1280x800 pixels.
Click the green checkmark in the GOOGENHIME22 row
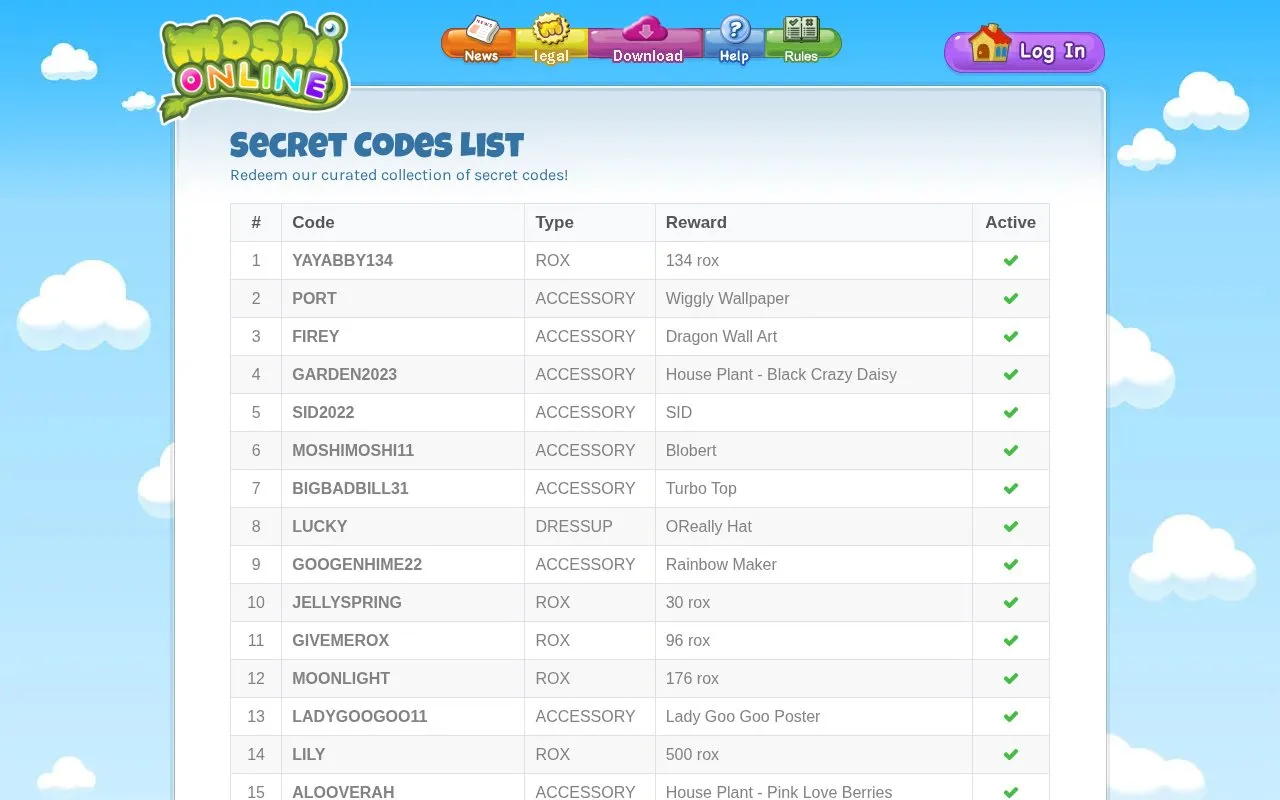[x=1011, y=564]
